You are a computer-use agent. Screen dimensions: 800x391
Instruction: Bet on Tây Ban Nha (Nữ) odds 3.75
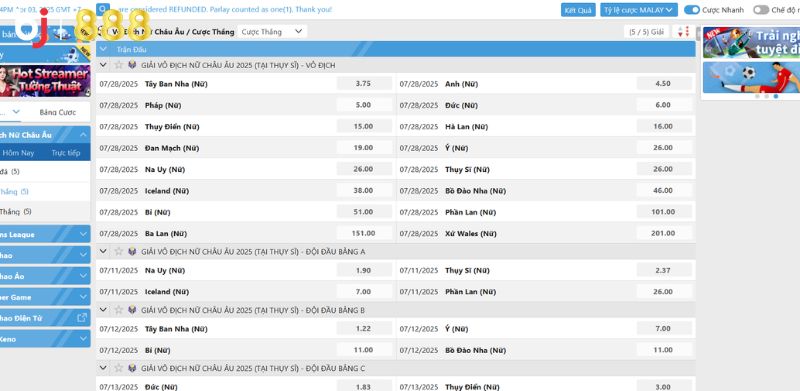click(363, 84)
